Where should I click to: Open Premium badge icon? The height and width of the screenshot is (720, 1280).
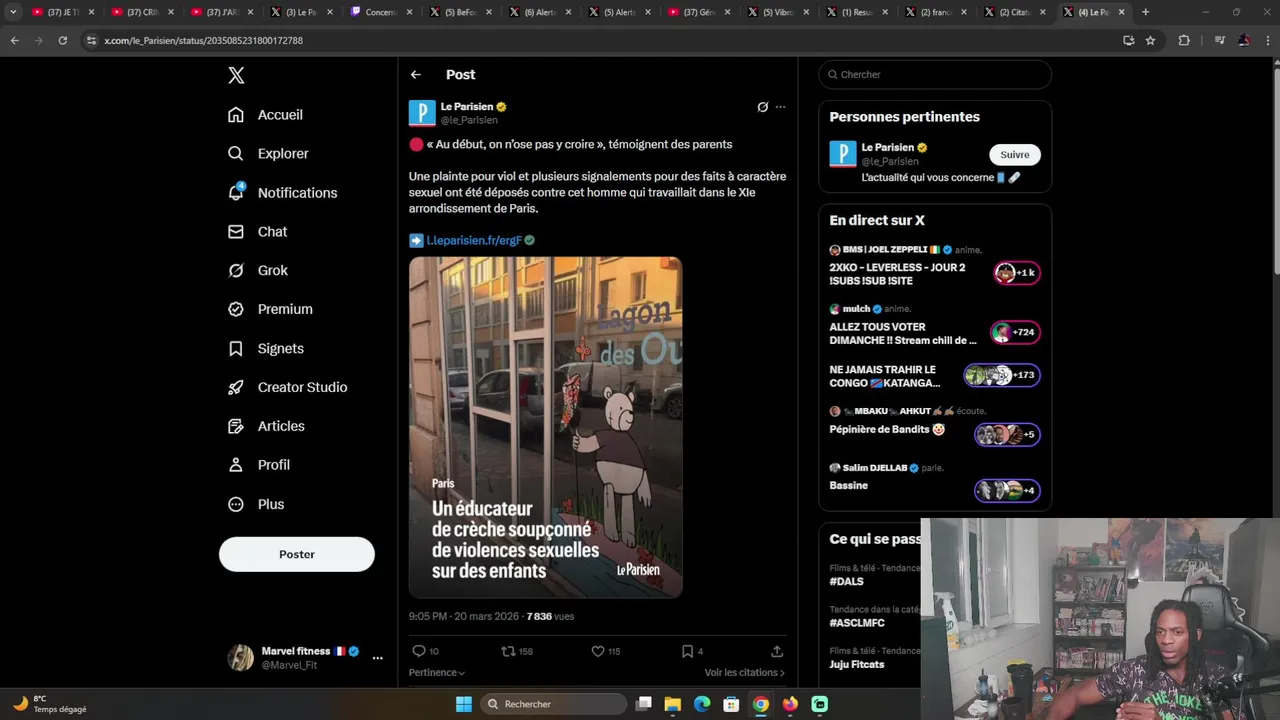pos(236,309)
